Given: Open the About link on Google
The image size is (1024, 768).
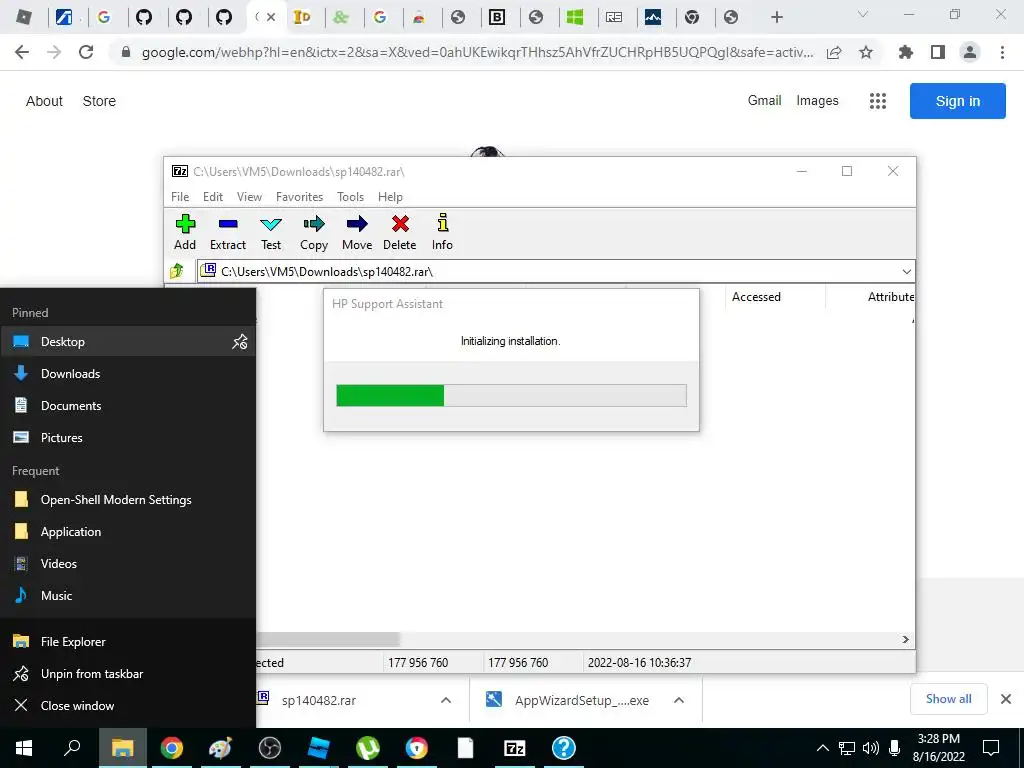Looking at the screenshot, I should click(x=44, y=101).
